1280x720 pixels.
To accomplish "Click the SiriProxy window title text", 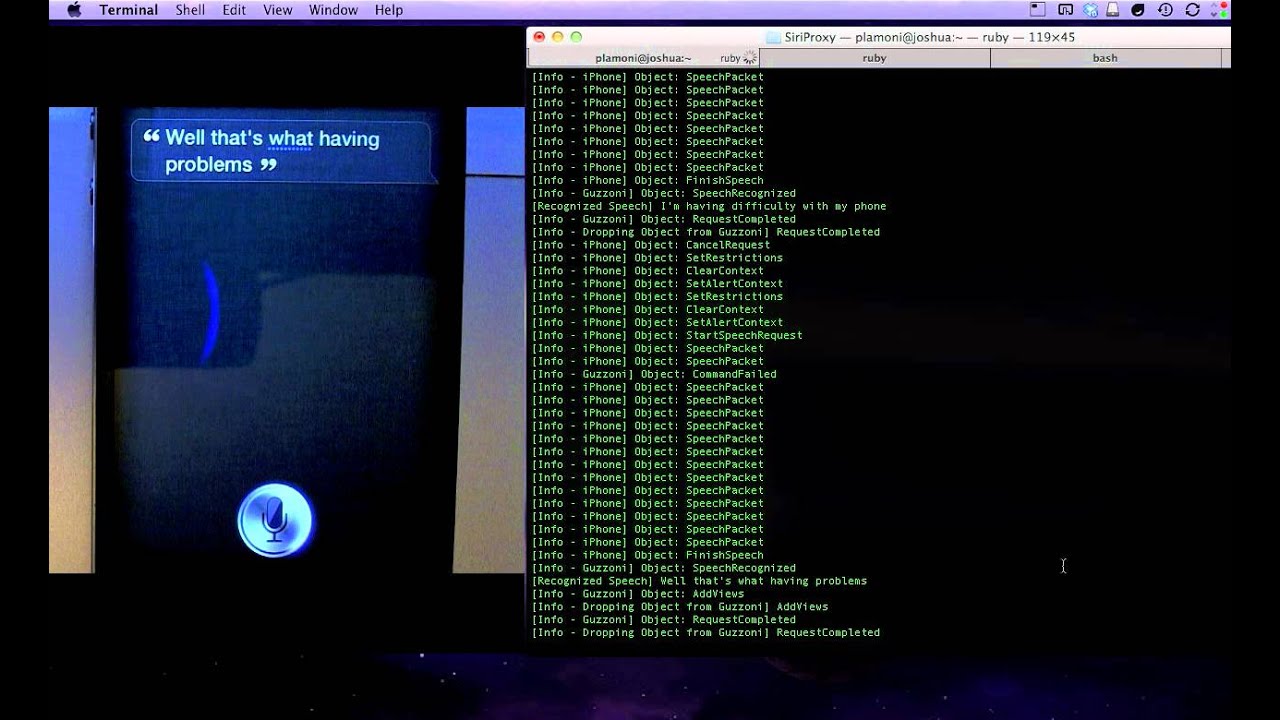I will [930, 37].
